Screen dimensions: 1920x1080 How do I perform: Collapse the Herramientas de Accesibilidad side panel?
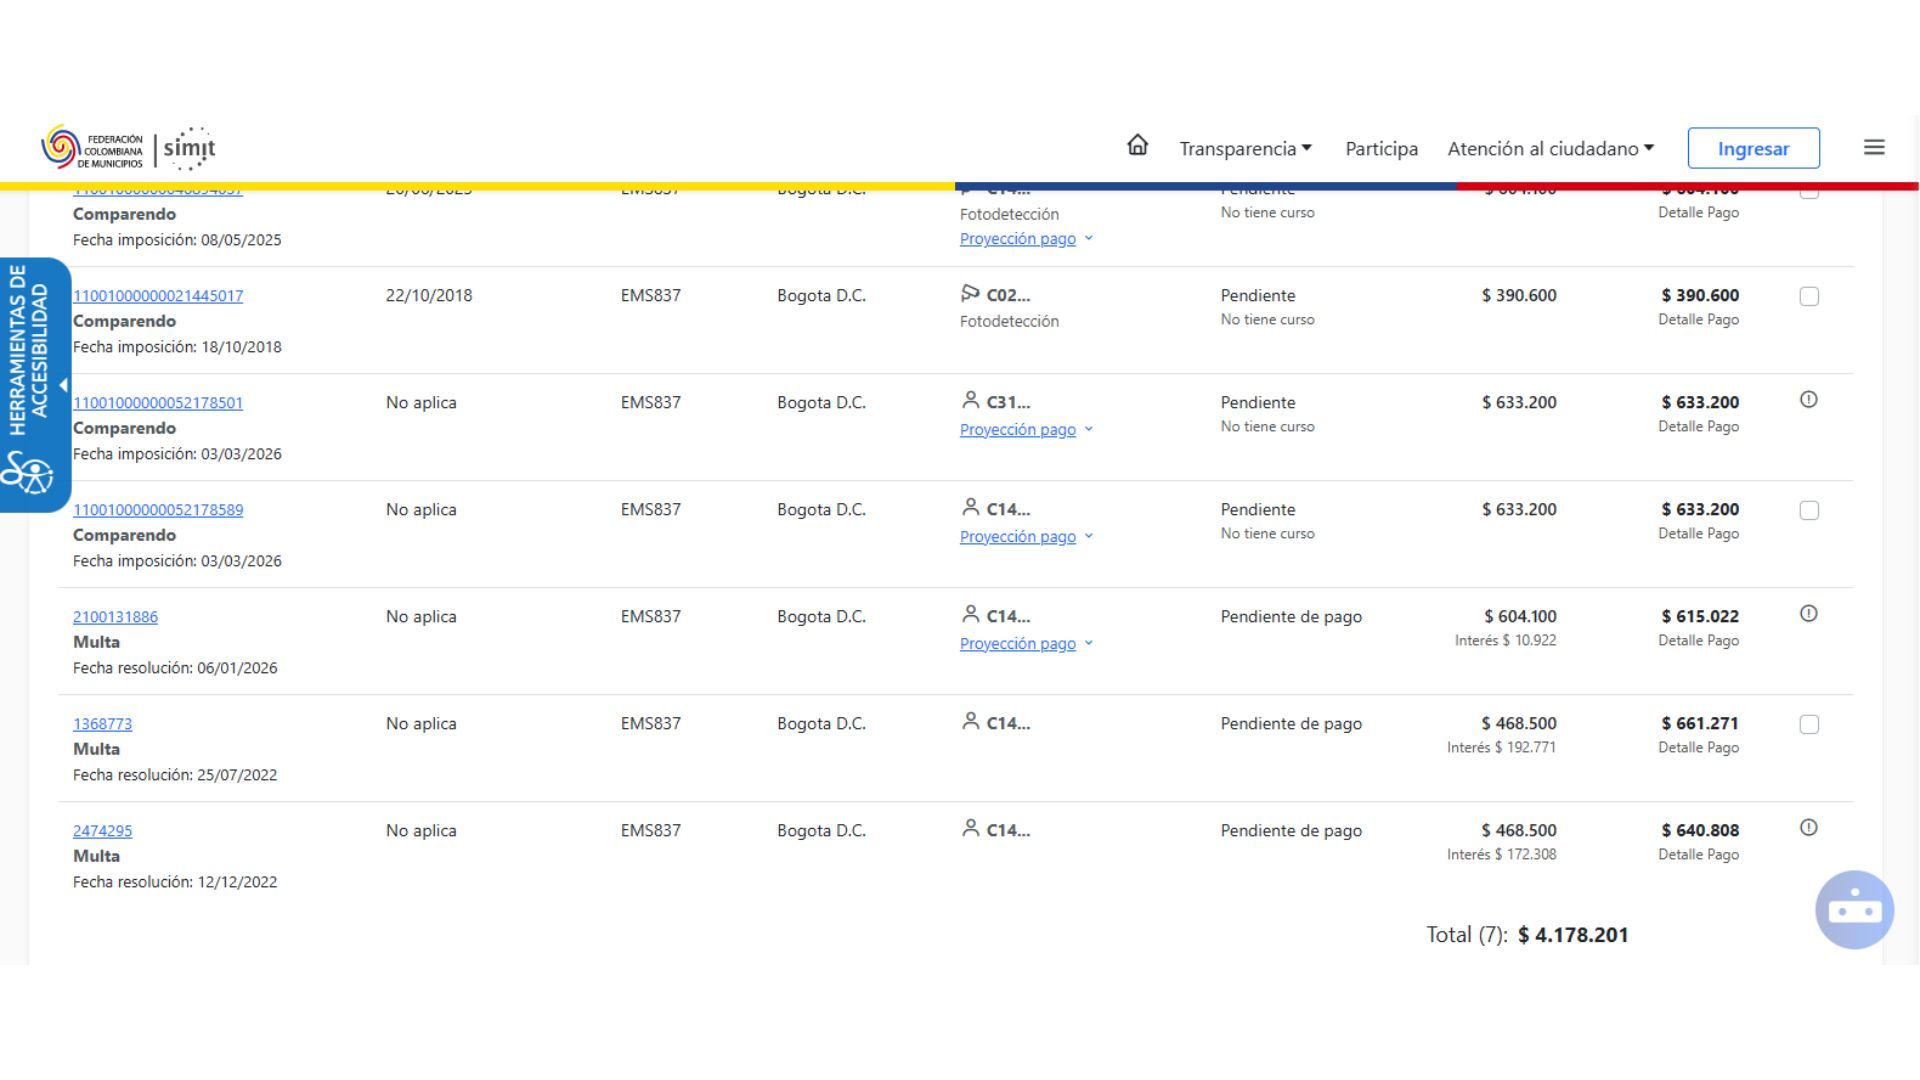click(x=63, y=385)
